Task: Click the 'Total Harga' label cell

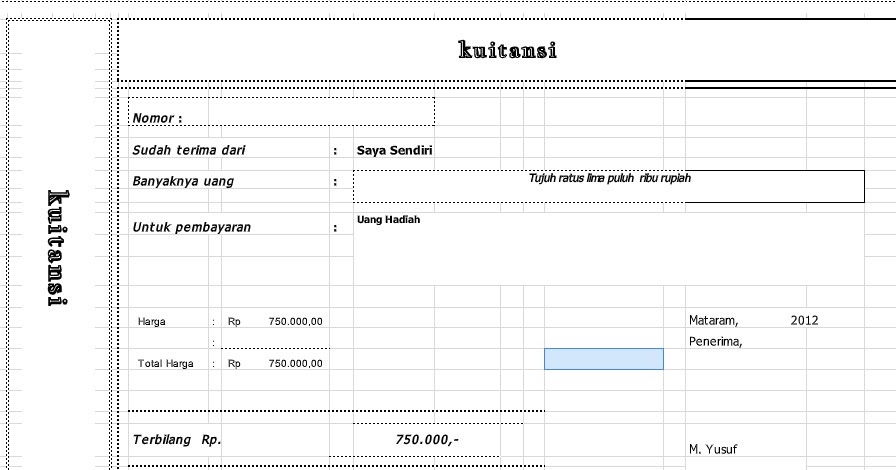Action: click(165, 363)
